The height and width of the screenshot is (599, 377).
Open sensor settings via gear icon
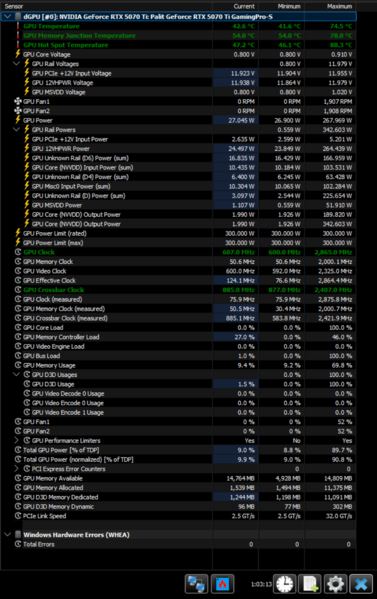point(335,584)
